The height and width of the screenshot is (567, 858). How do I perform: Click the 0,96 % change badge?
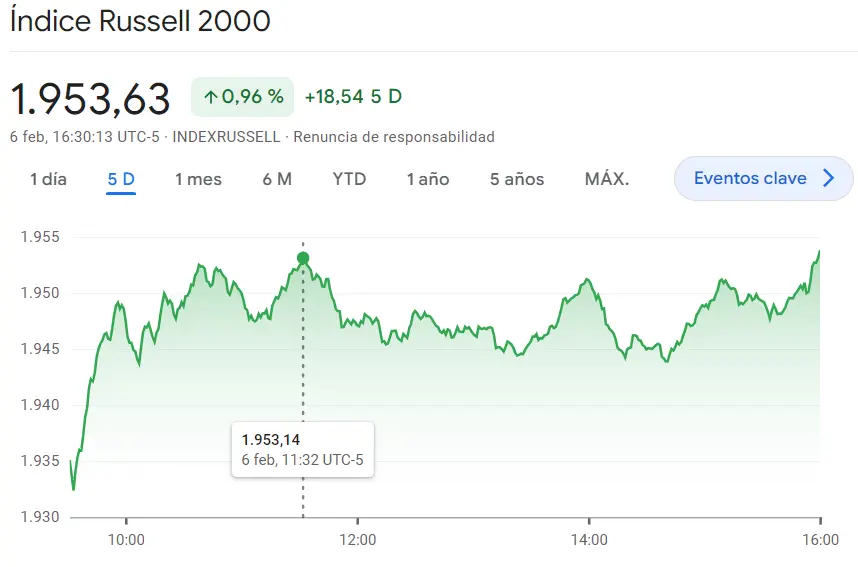(x=243, y=97)
